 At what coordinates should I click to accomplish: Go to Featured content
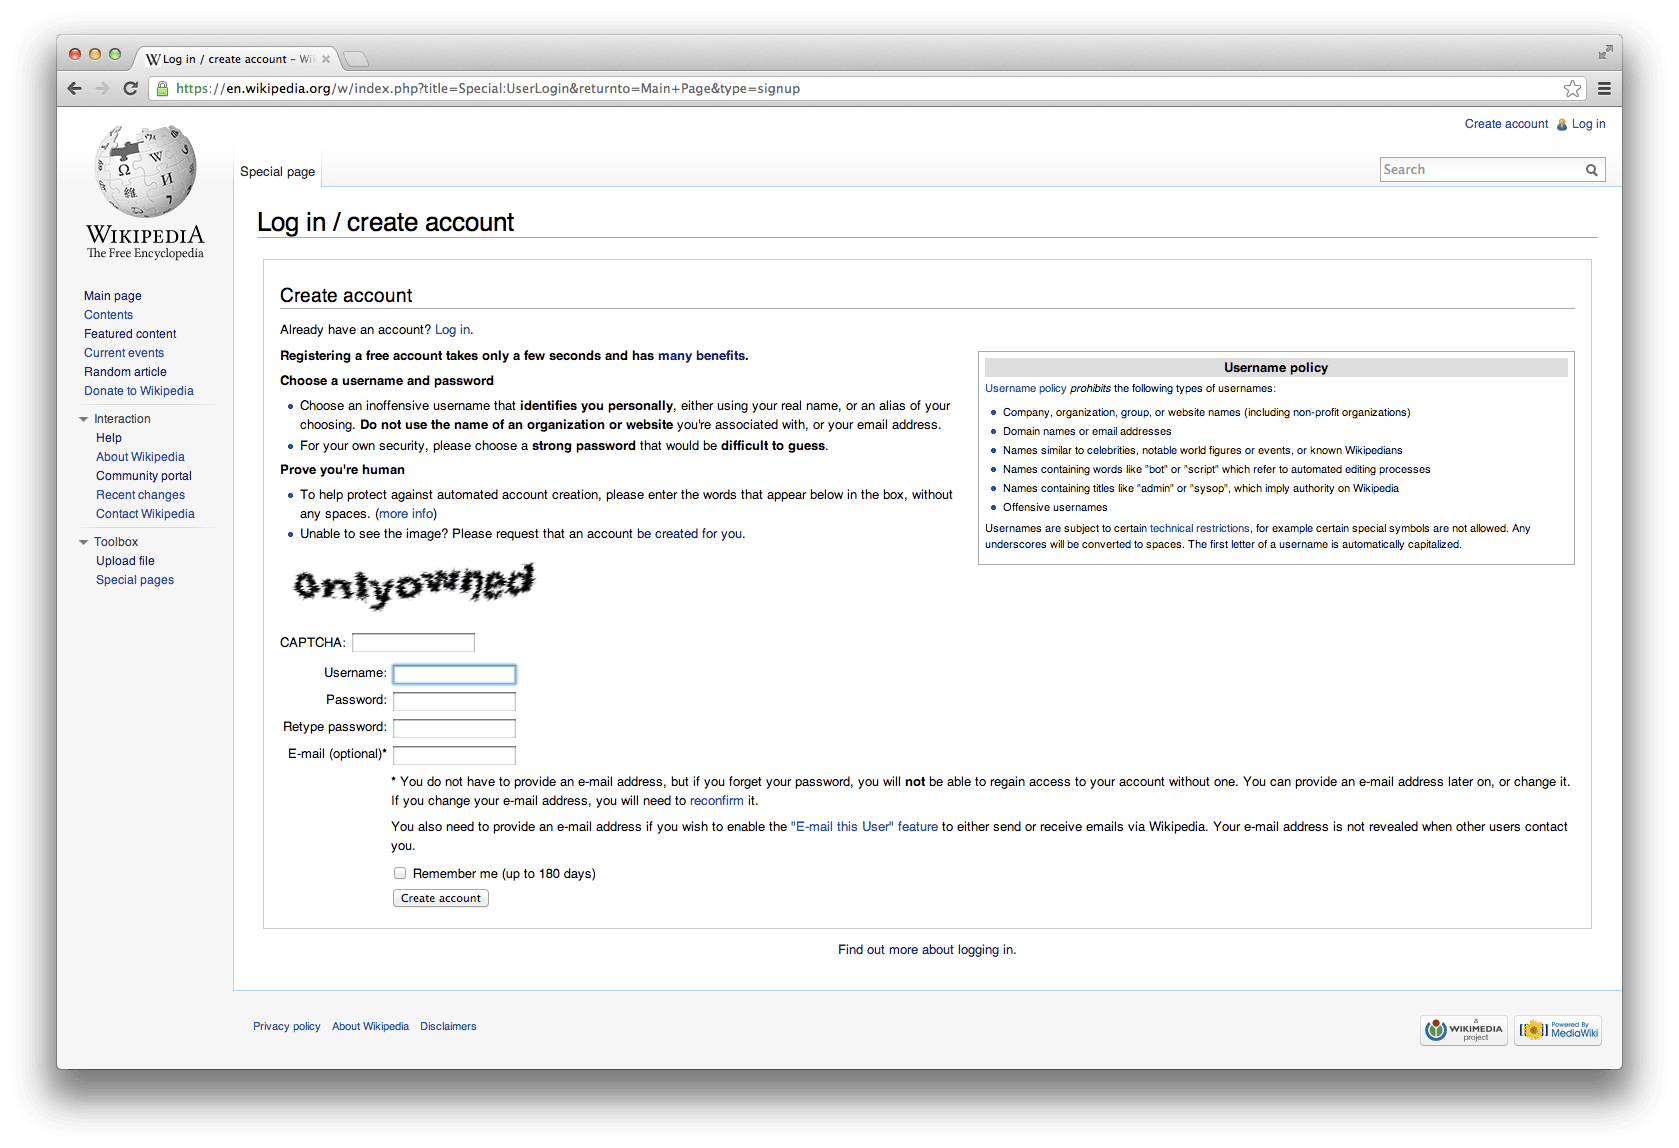130,334
